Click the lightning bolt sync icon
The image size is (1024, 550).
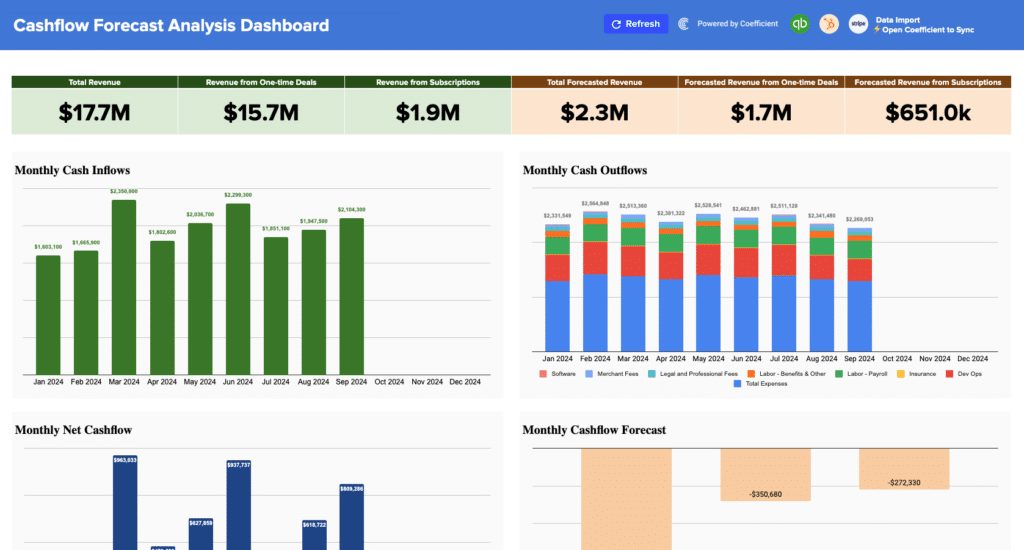tap(877, 30)
